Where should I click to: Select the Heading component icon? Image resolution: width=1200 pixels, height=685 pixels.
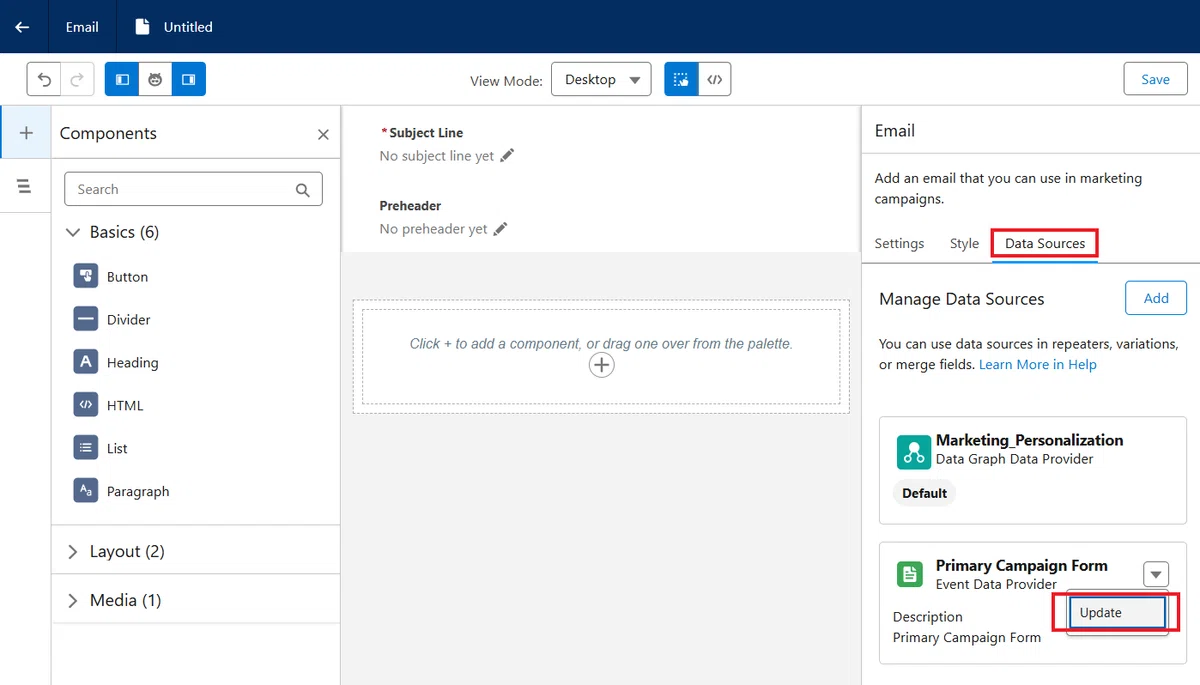click(x=86, y=362)
